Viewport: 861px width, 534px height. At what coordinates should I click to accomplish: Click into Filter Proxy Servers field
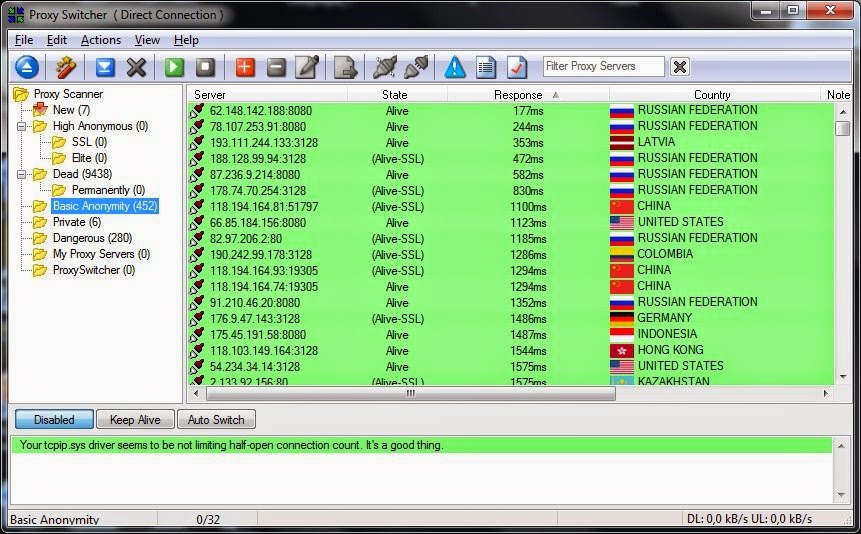pyautogui.click(x=603, y=66)
